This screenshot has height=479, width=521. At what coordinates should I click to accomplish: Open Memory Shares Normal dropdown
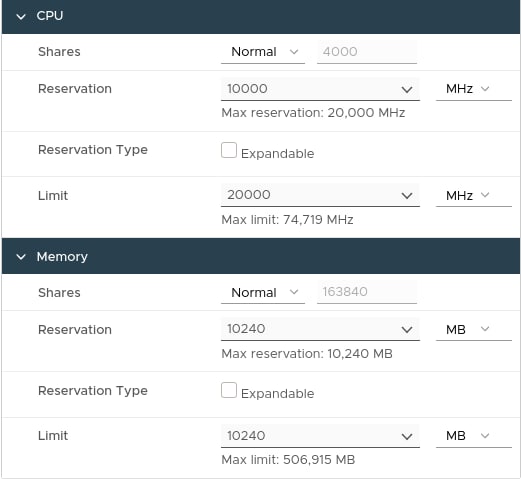[x=263, y=292]
